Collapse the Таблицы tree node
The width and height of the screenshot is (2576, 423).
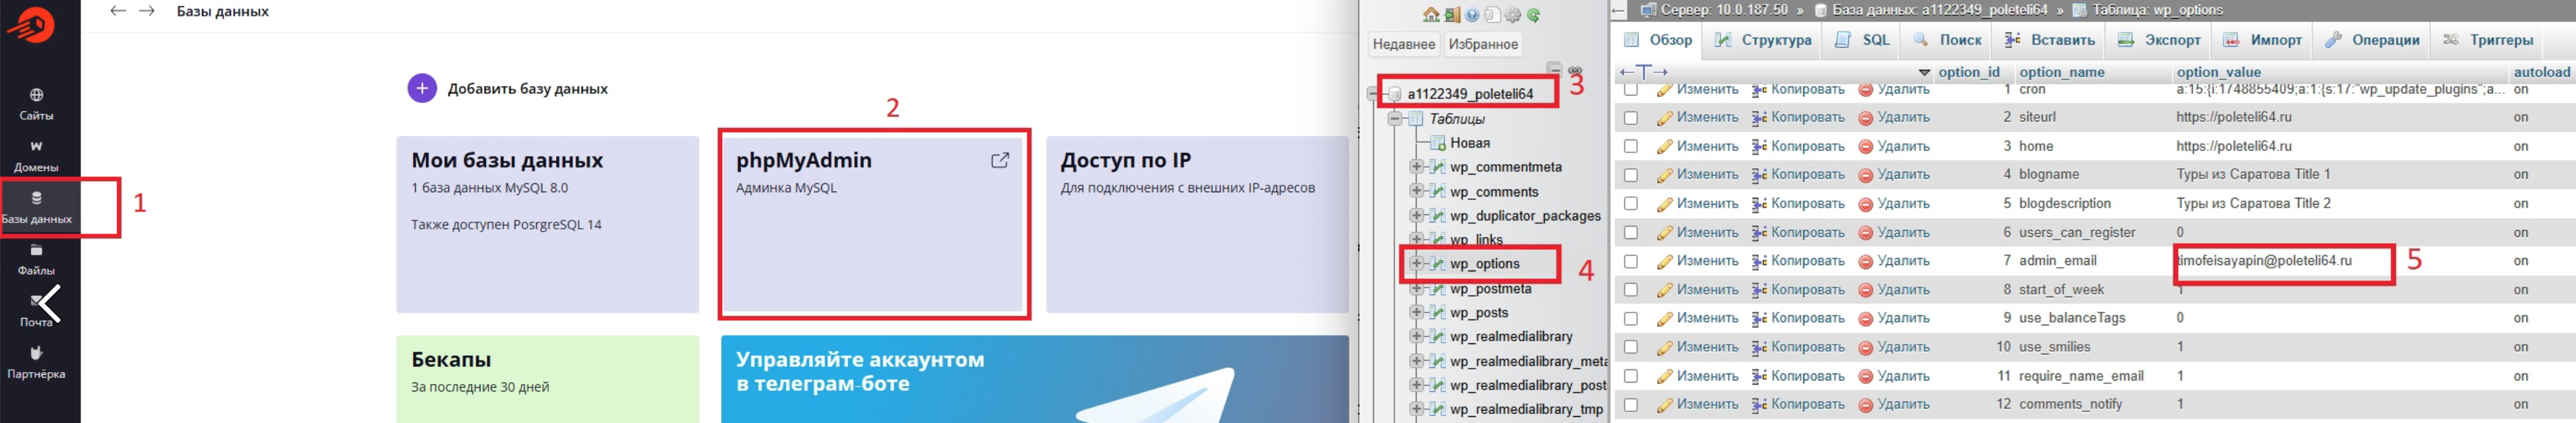[x=1395, y=119]
